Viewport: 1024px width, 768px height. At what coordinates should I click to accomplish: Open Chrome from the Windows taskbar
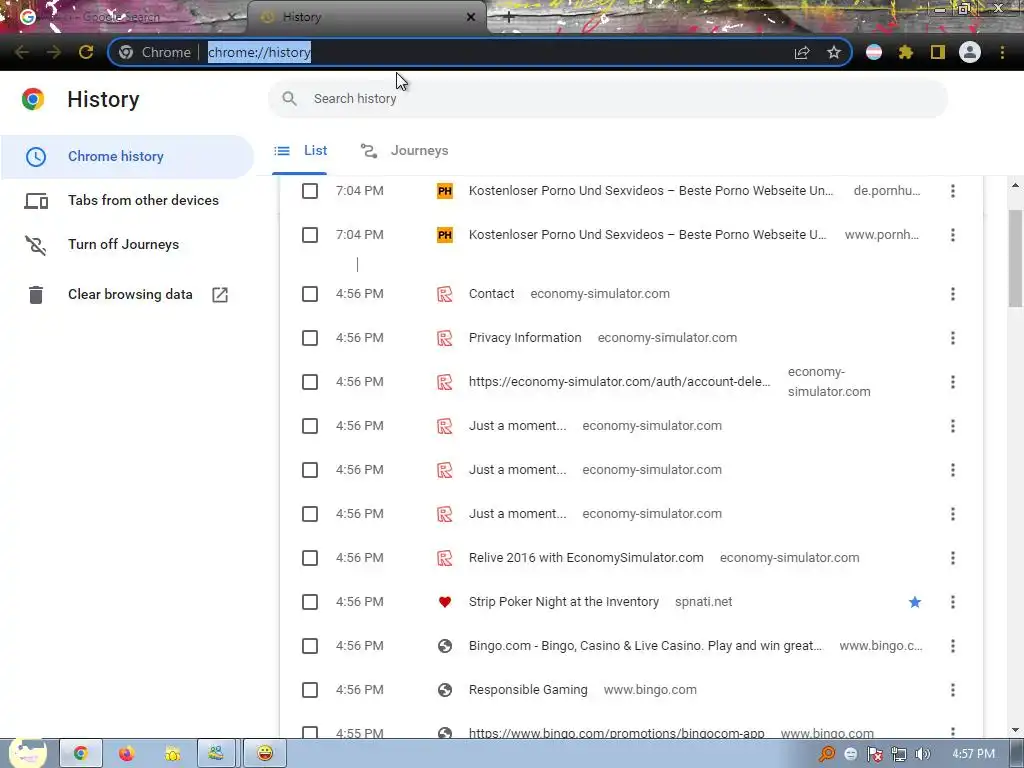(80, 754)
